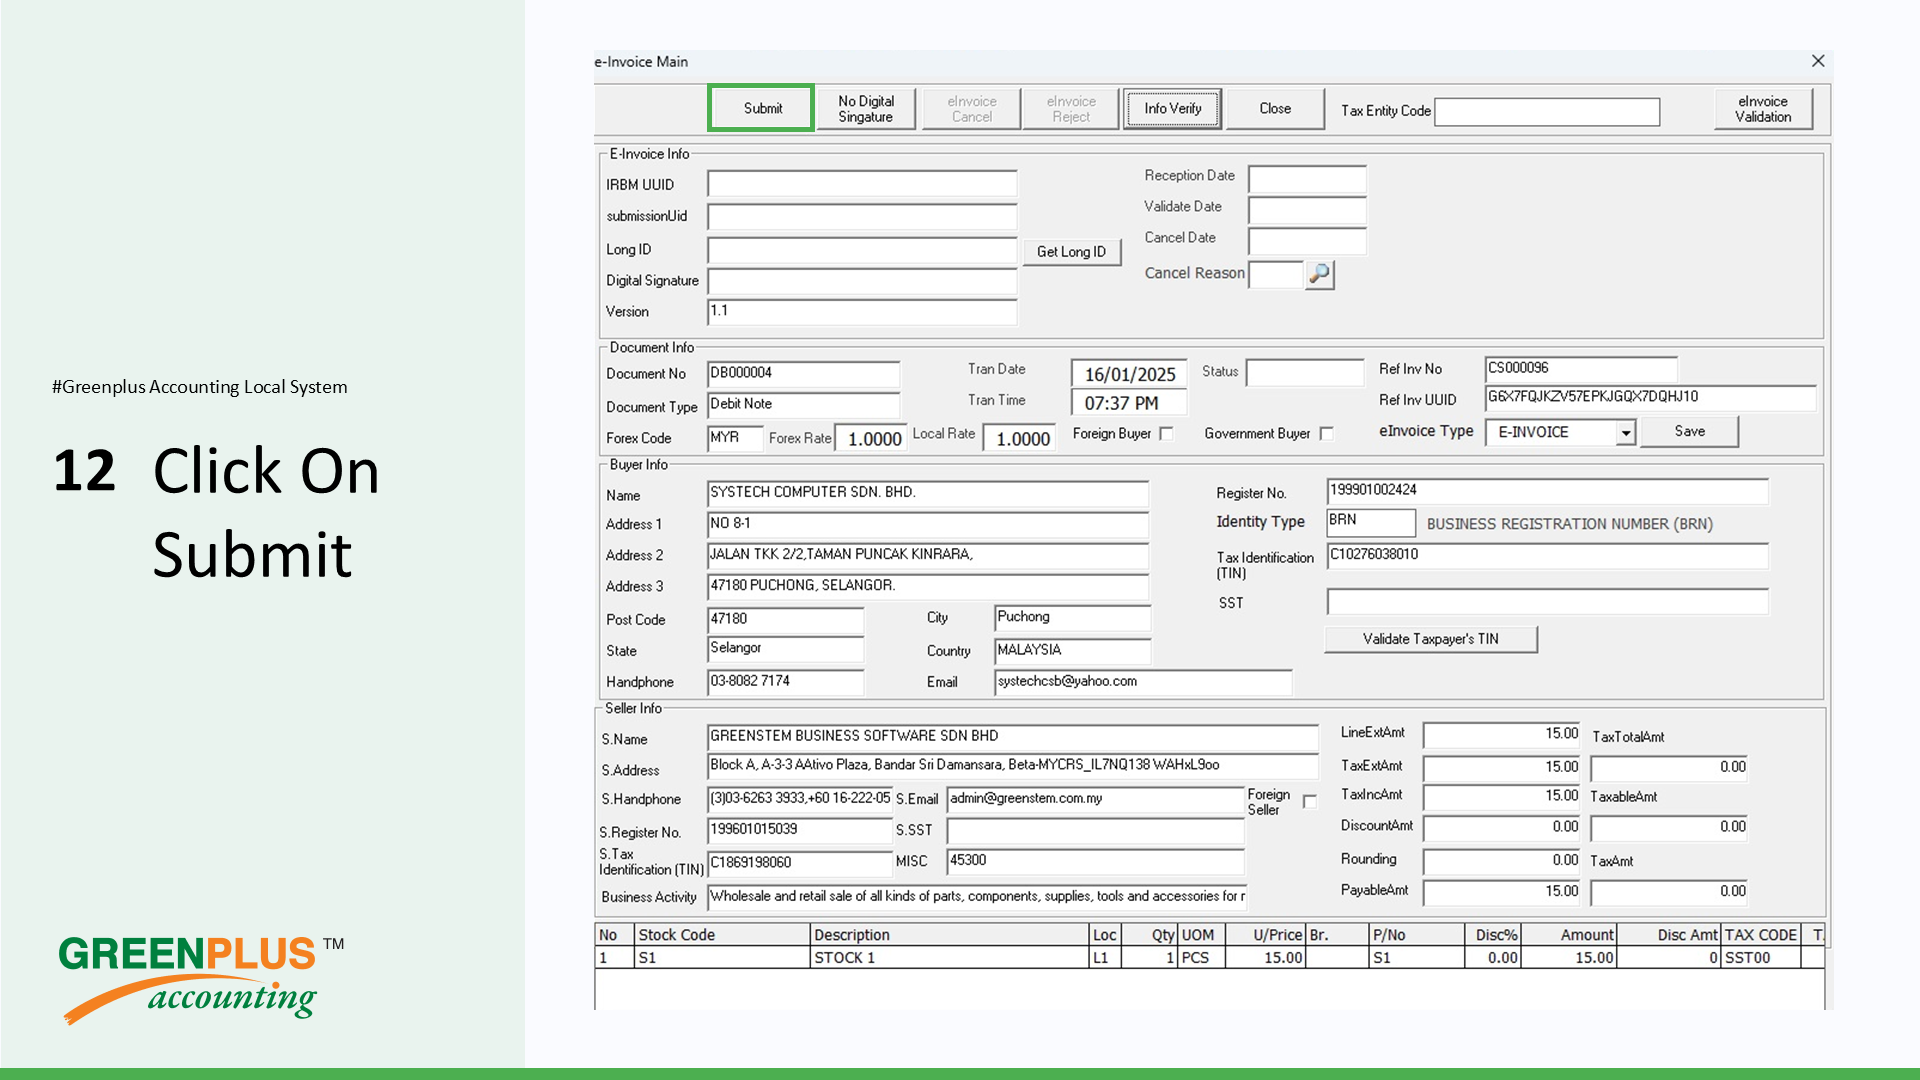Click the S.Email field
Viewport: 1920px width, 1080px height.
tap(1096, 800)
